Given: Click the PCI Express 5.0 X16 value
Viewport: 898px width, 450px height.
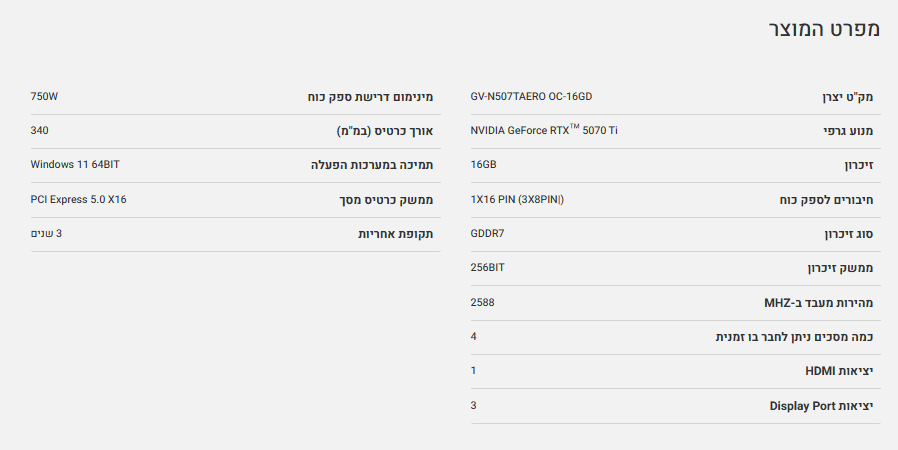Looking at the screenshot, I should tap(79, 199).
